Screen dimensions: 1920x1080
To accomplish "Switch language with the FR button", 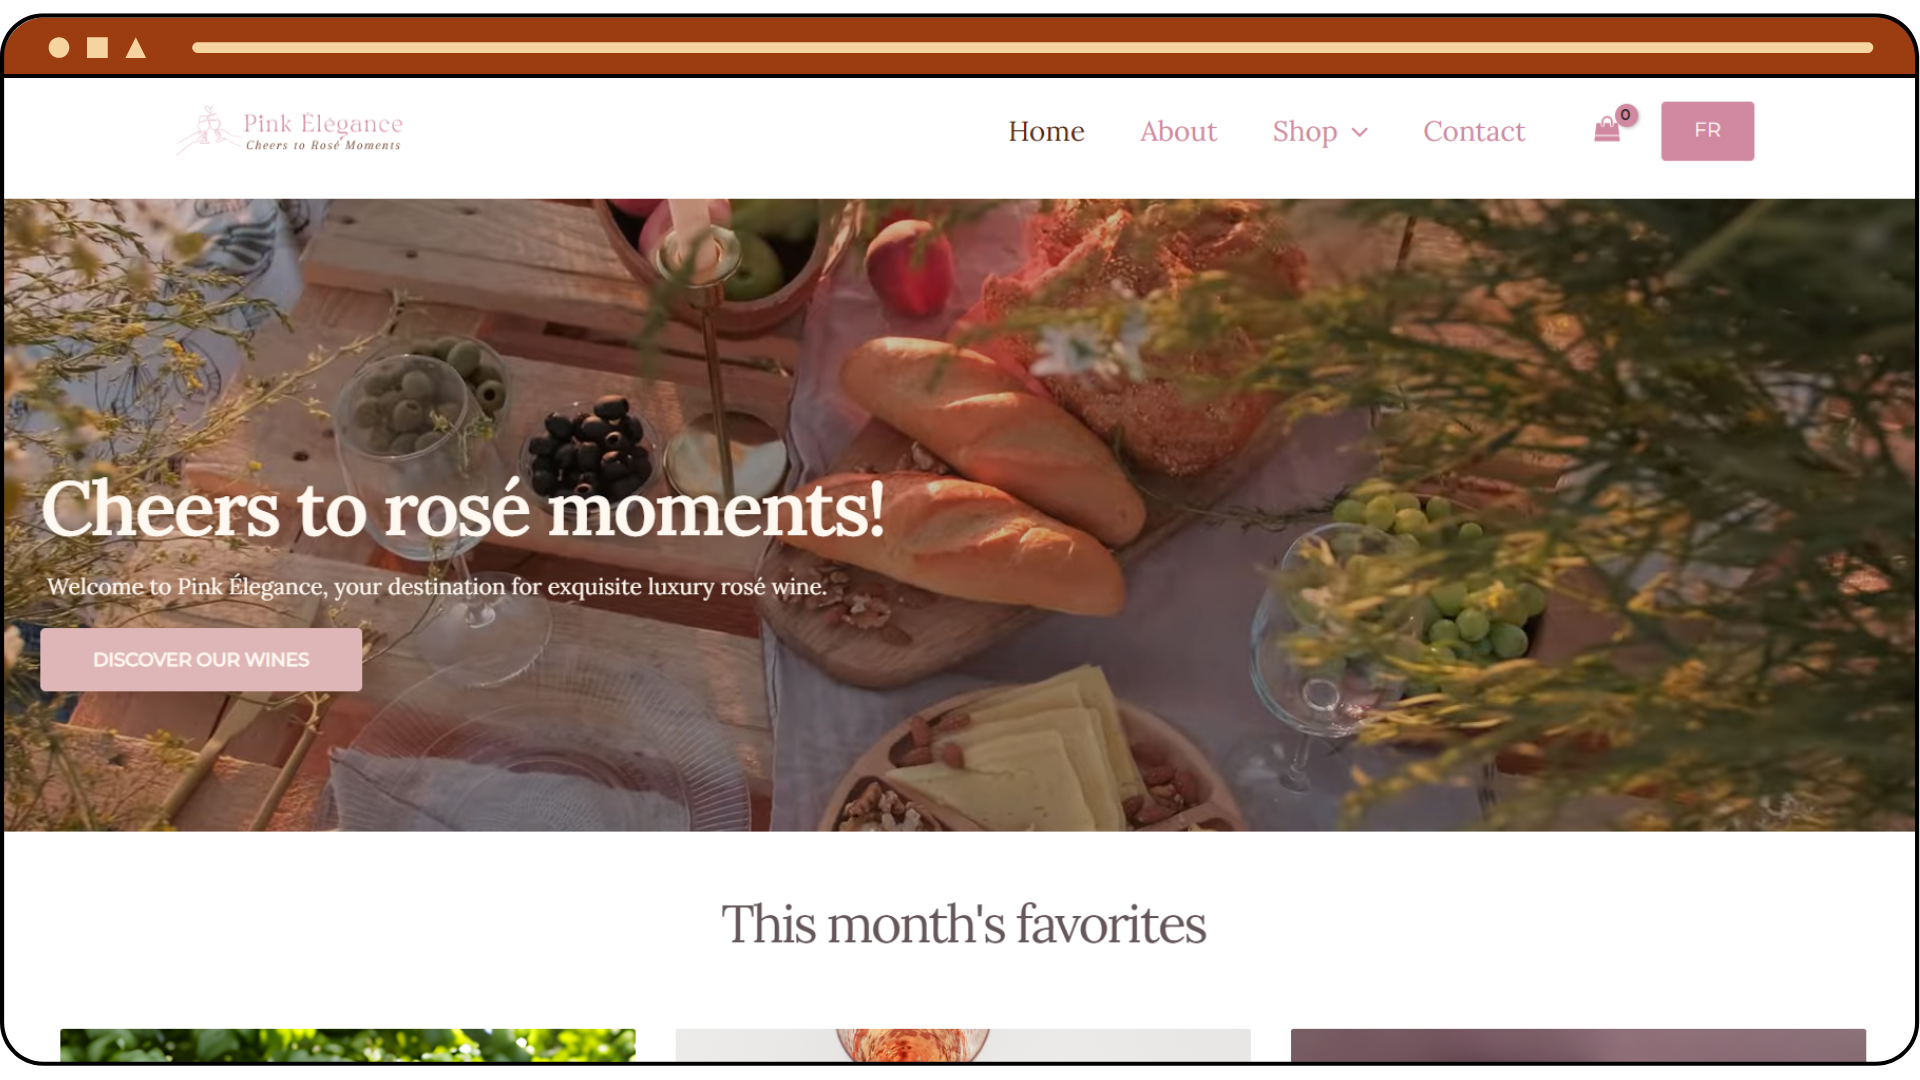I will [x=1707, y=131].
